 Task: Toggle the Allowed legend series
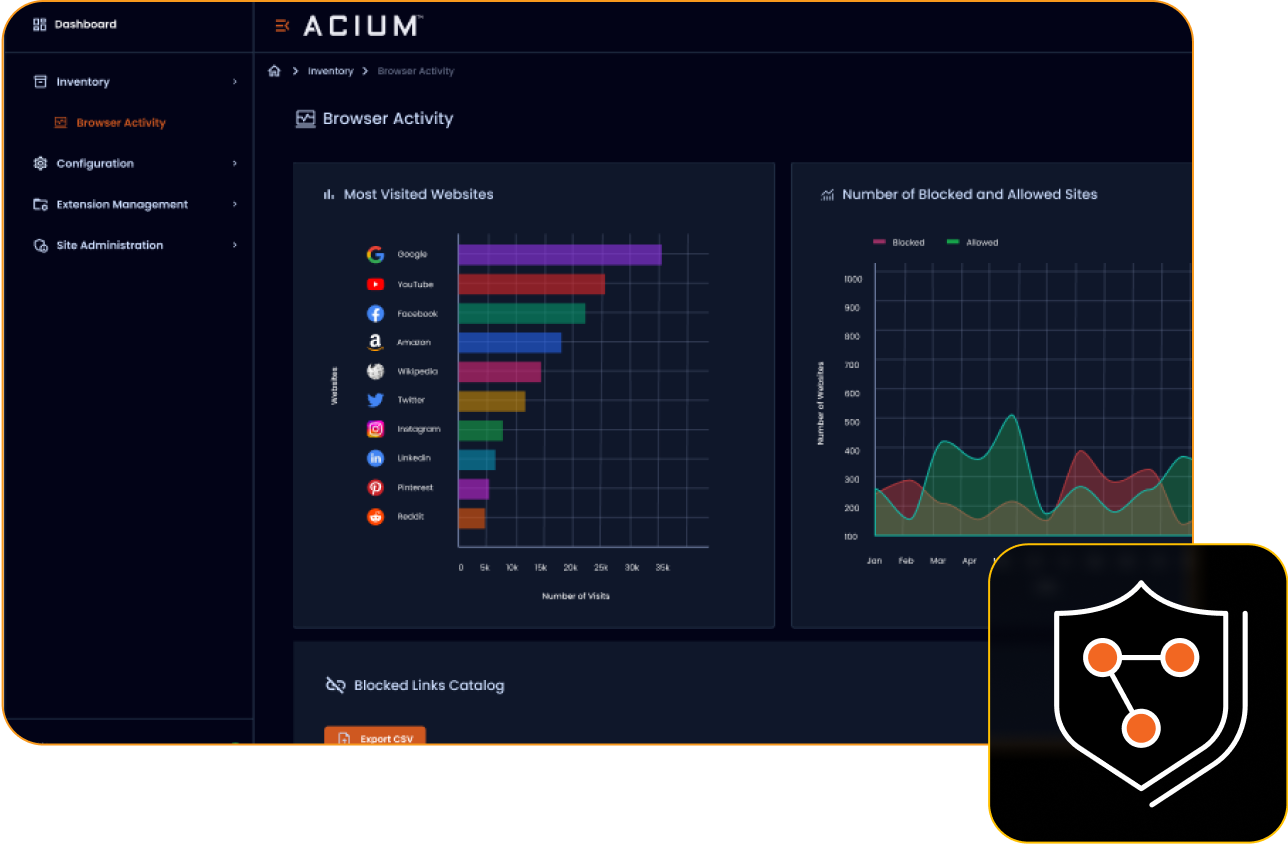click(972, 242)
